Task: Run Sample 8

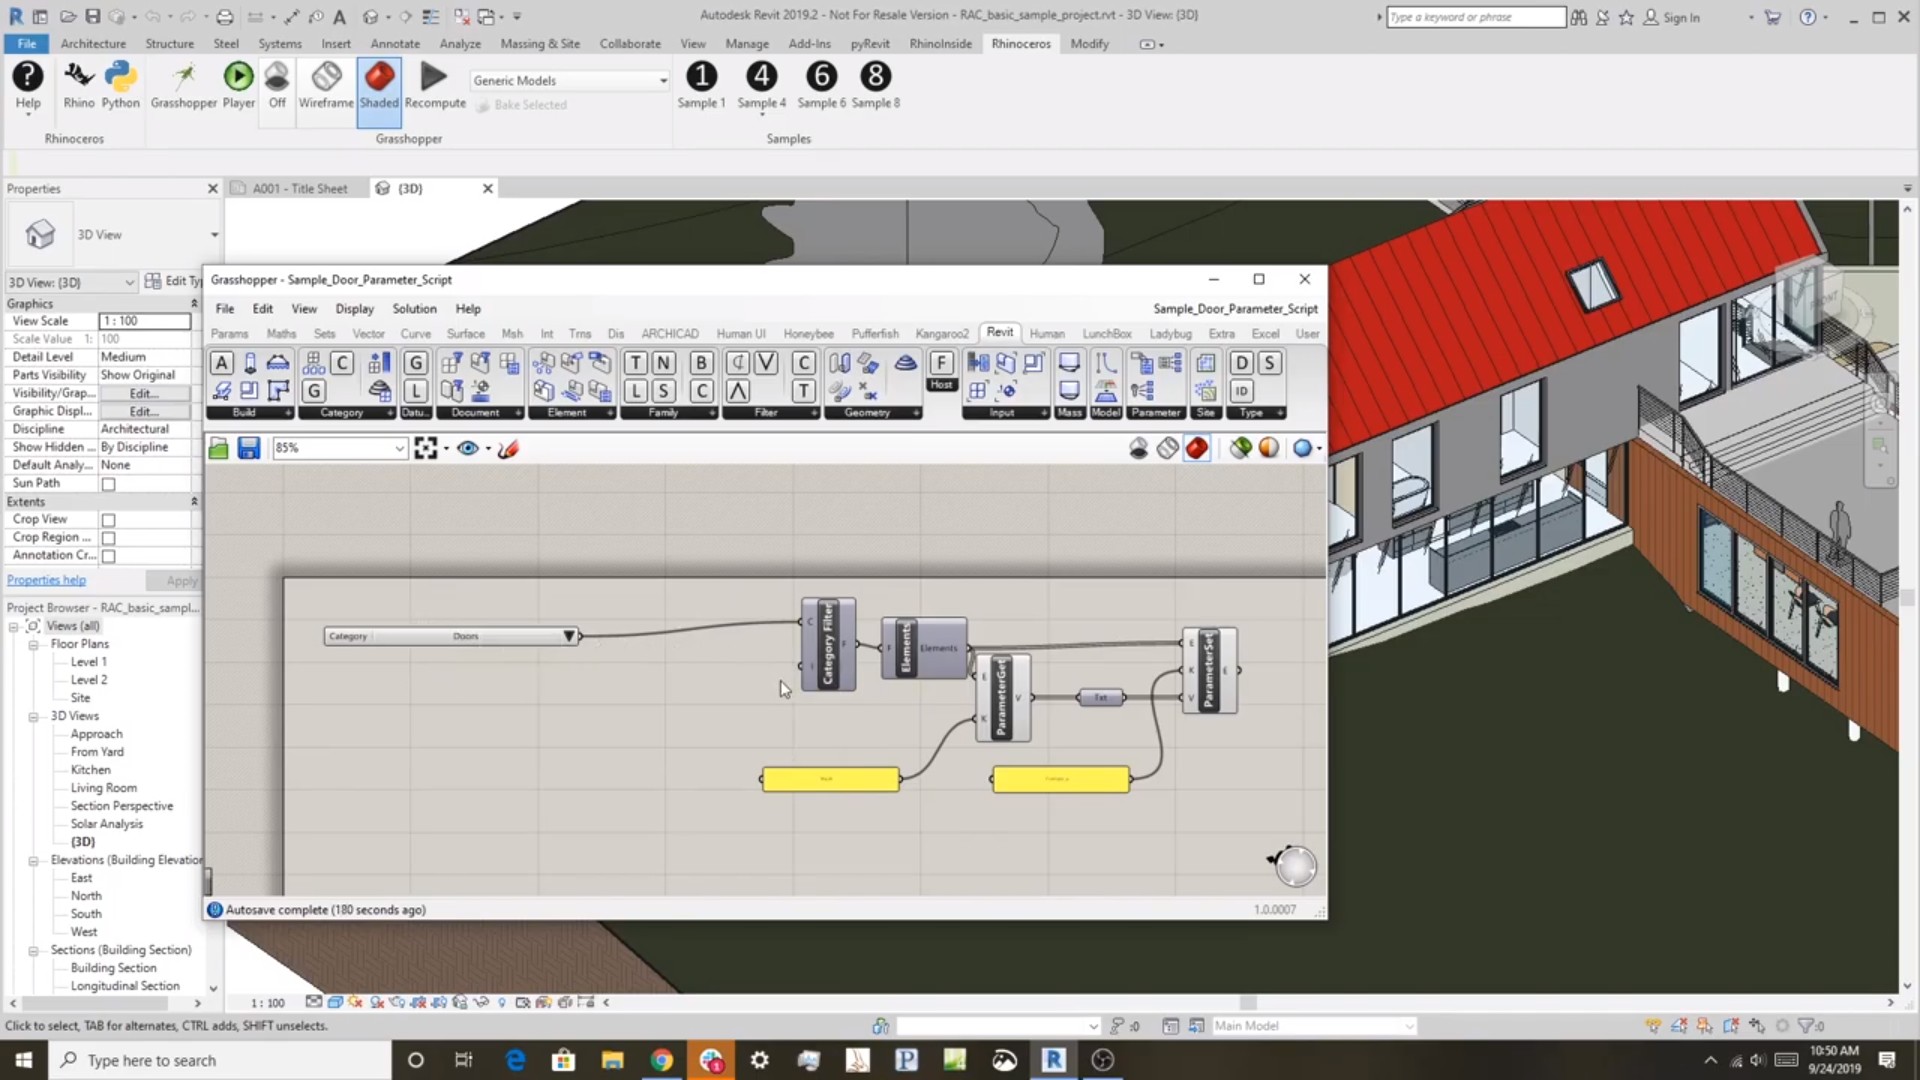Action: click(875, 85)
